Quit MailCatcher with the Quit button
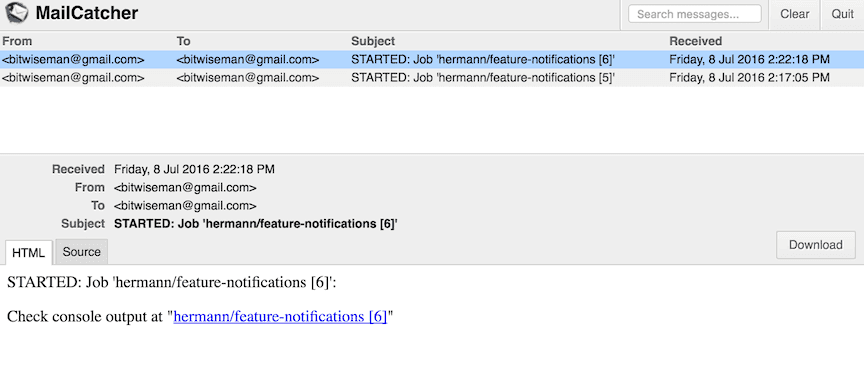The width and height of the screenshot is (864, 371). [x=843, y=14]
